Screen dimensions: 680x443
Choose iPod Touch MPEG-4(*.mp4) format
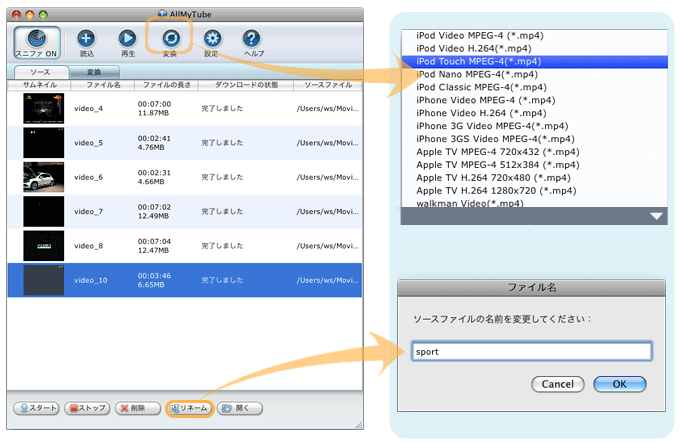pos(534,62)
